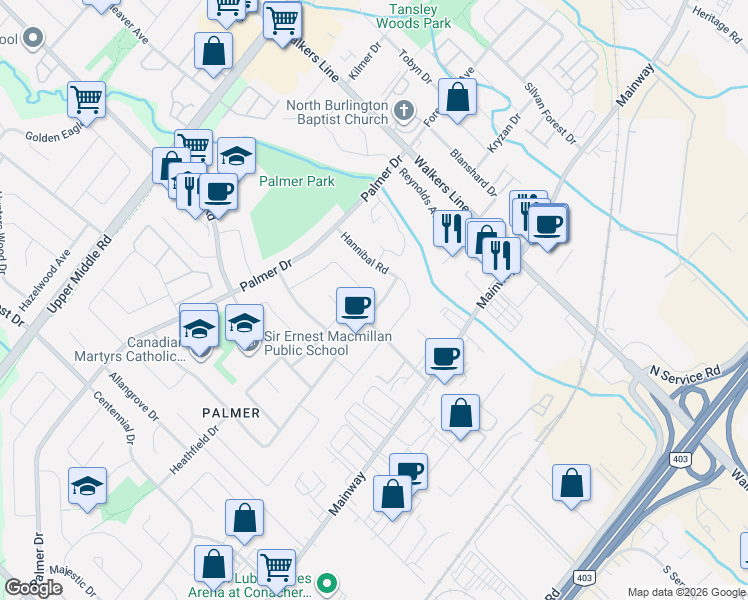Click the Blanshard Dr label

coord(473,173)
